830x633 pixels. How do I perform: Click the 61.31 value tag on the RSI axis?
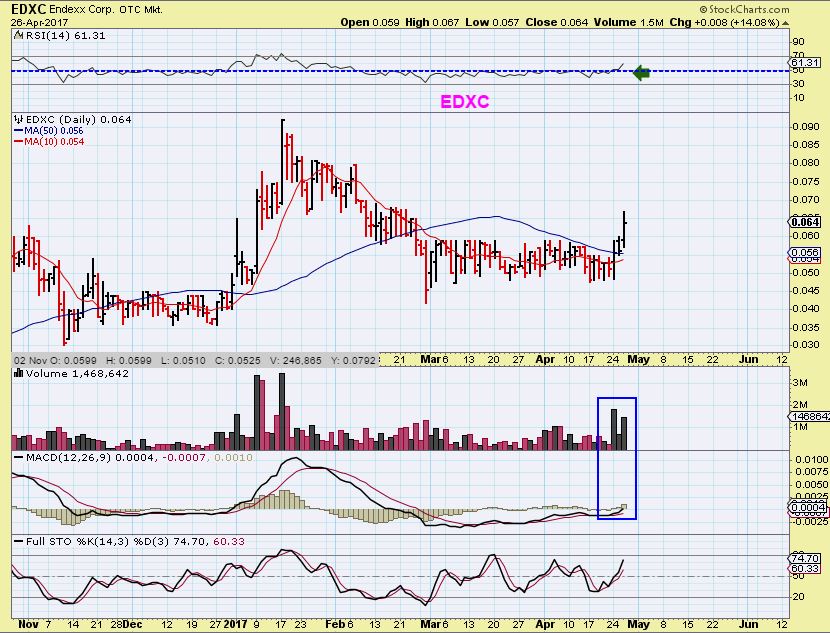pos(805,62)
